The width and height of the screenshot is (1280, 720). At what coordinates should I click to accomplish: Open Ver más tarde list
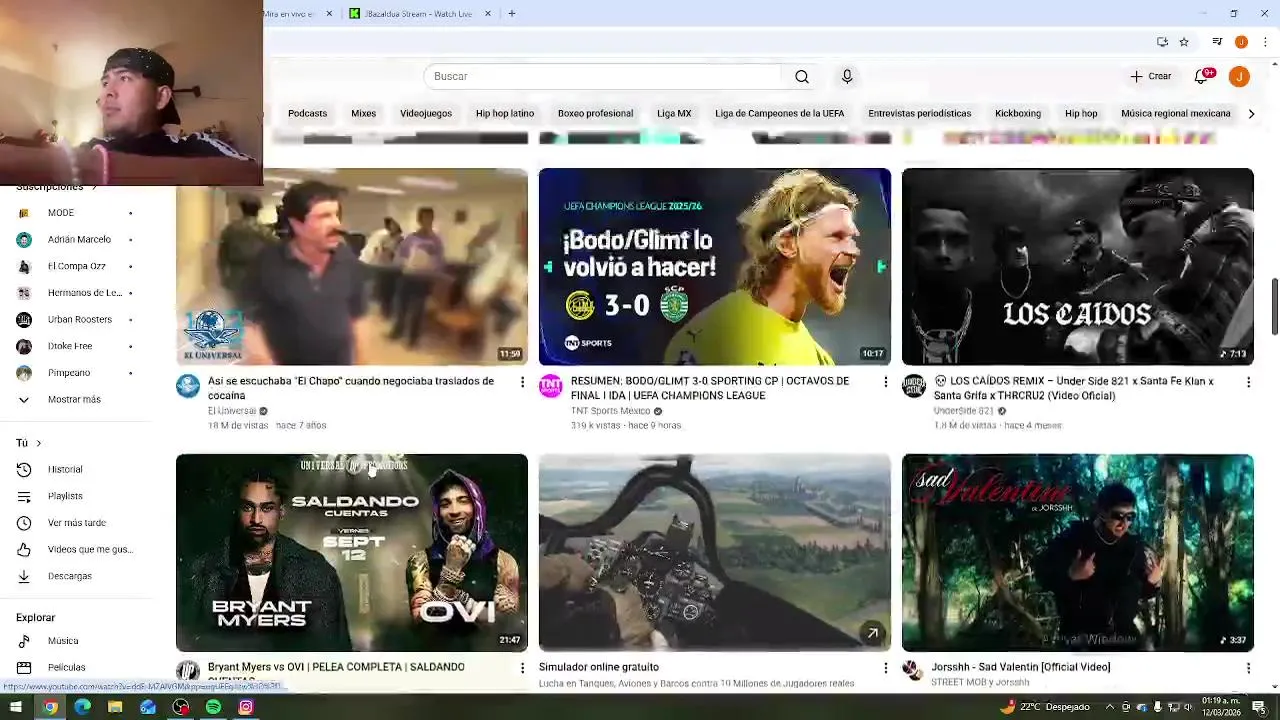point(75,523)
